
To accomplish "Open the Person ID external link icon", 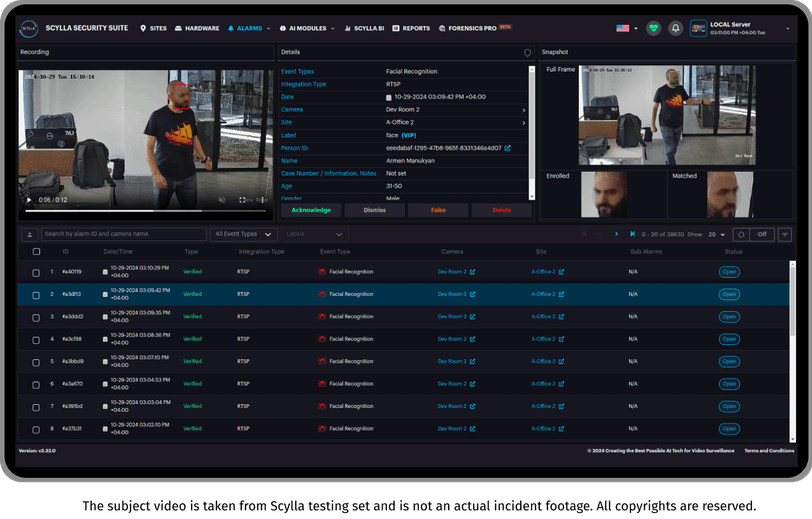I will [508, 148].
